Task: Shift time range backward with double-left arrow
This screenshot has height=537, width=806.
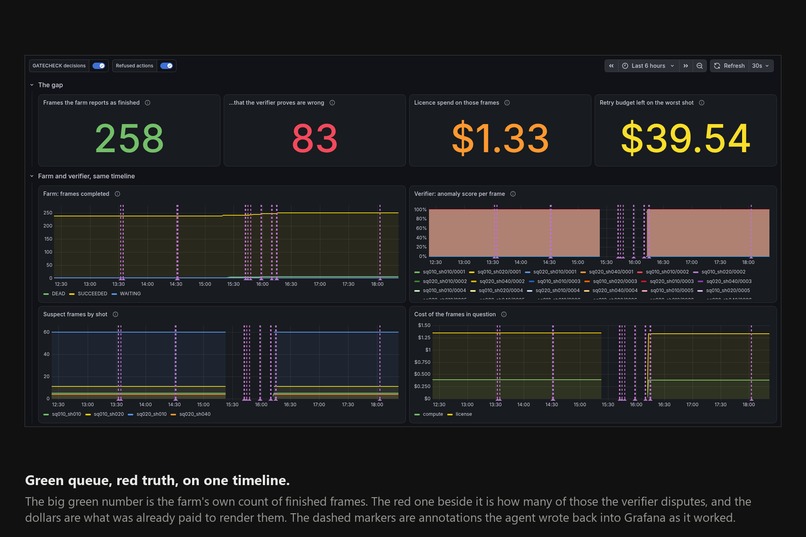Action: (x=611, y=66)
